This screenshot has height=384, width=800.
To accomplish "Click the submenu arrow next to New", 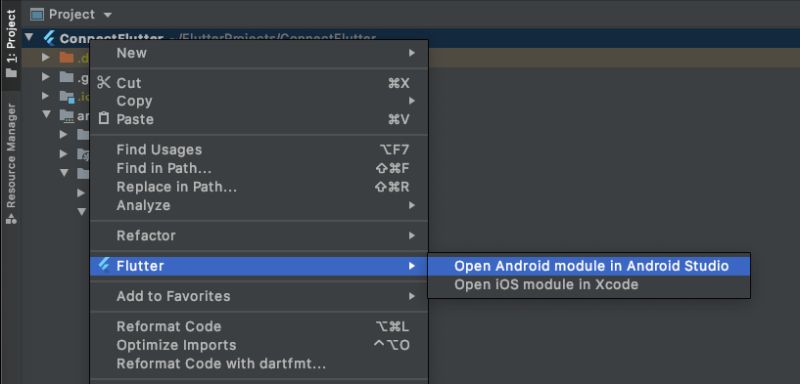I will tap(412, 53).
